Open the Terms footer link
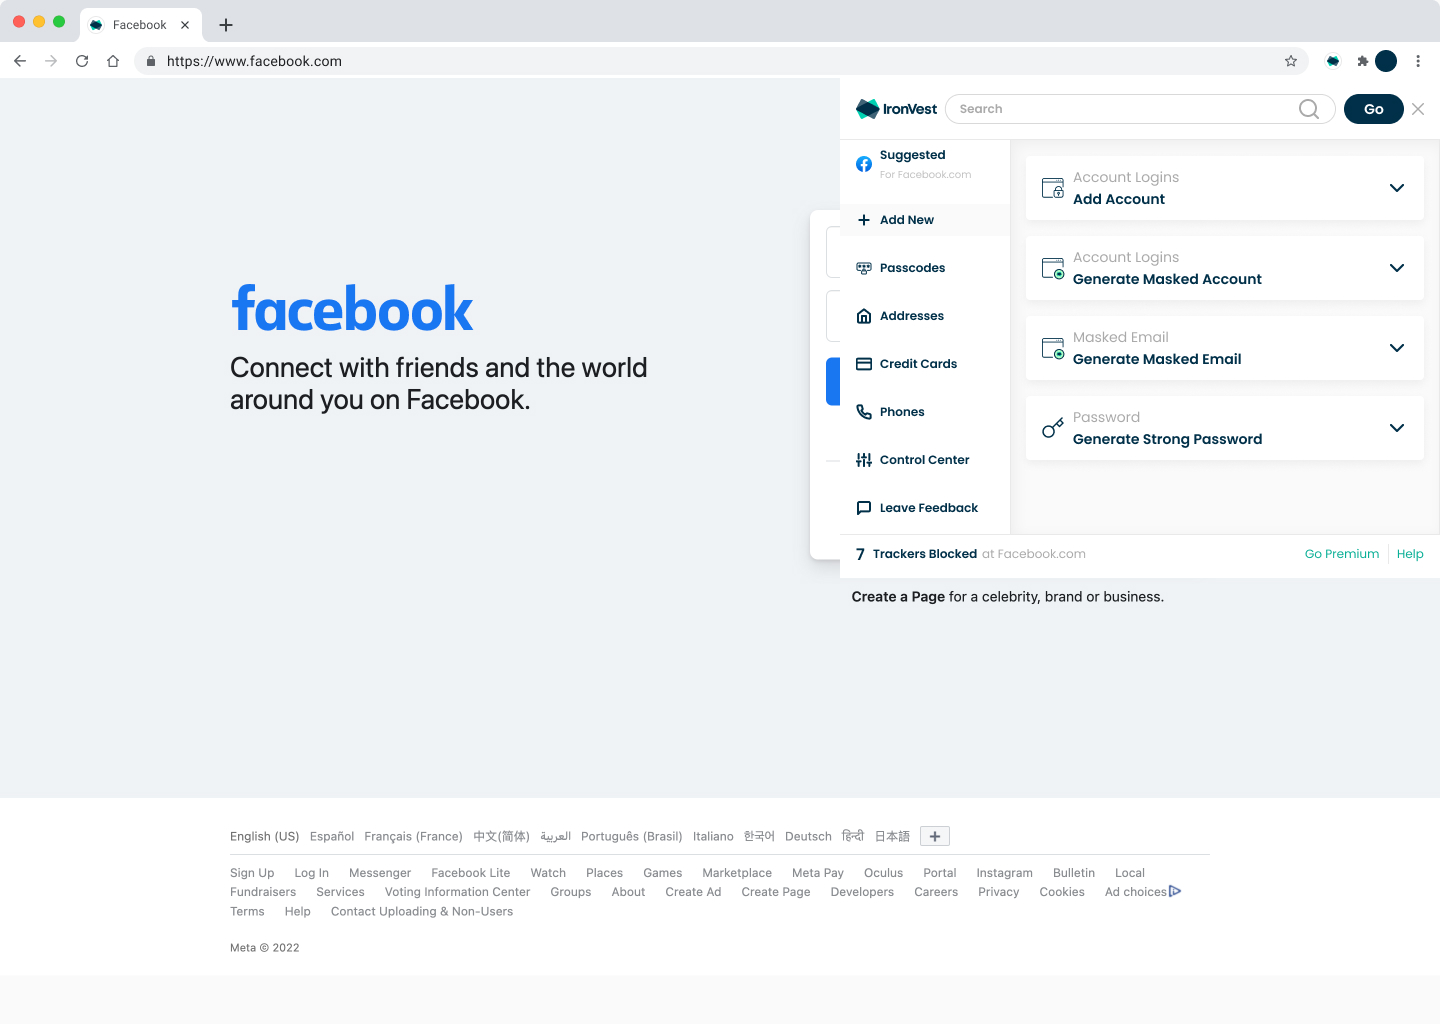Image resolution: width=1440 pixels, height=1024 pixels. (x=247, y=911)
